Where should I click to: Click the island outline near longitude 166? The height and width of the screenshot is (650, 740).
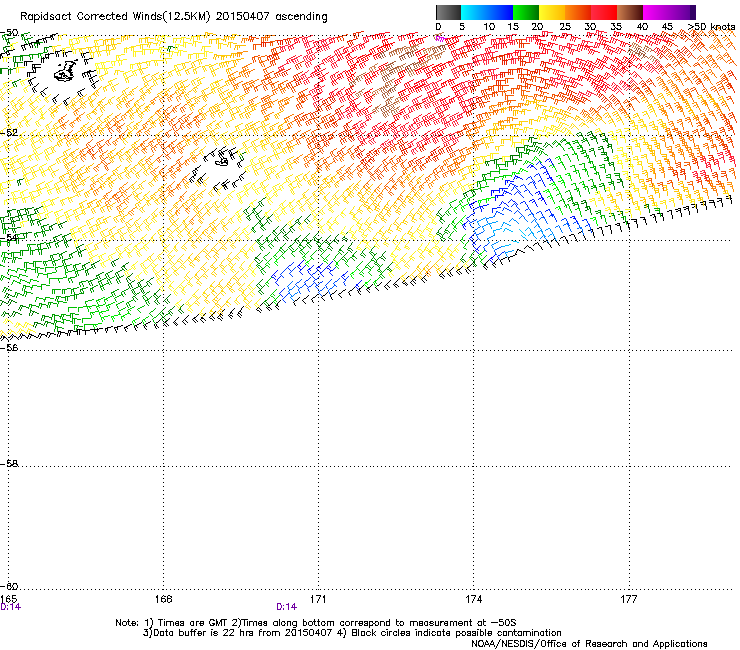tap(65, 71)
